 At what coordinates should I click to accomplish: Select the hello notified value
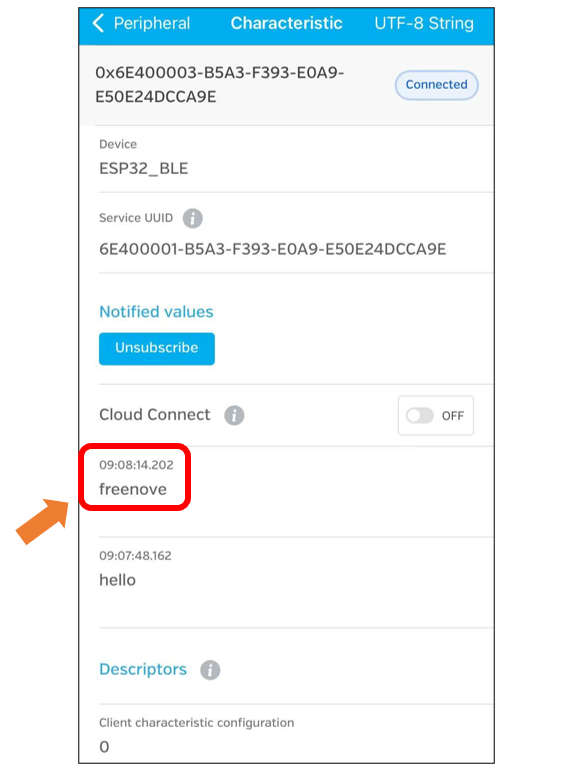pyautogui.click(x=117, y=580)
